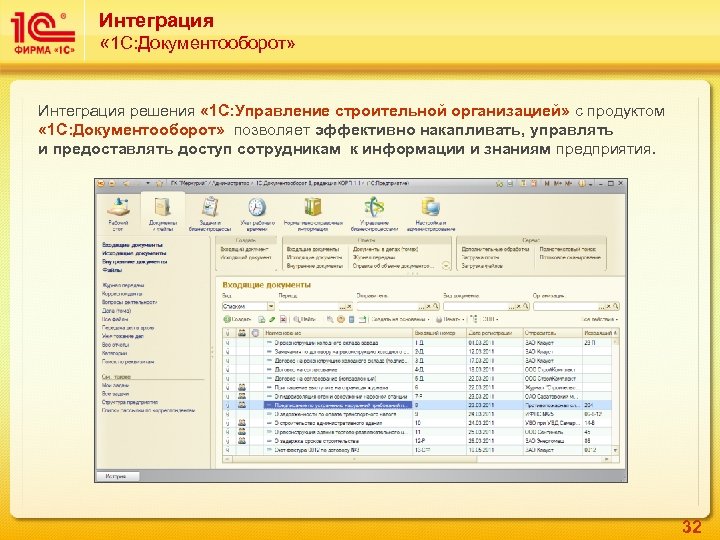Click the table vertical scrollbar down arrow
The height and width of the screenshot is (540, 720).
click(616, 450)
